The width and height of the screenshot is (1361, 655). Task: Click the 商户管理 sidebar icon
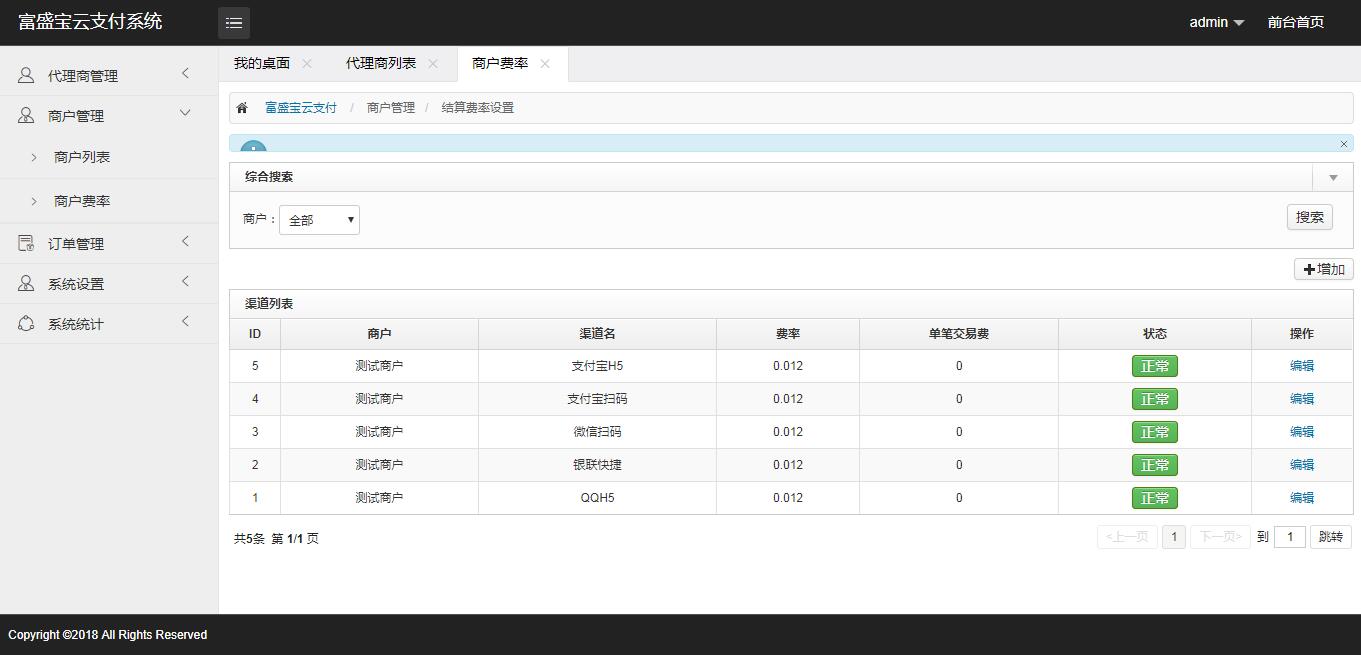(x=23, y=114)
